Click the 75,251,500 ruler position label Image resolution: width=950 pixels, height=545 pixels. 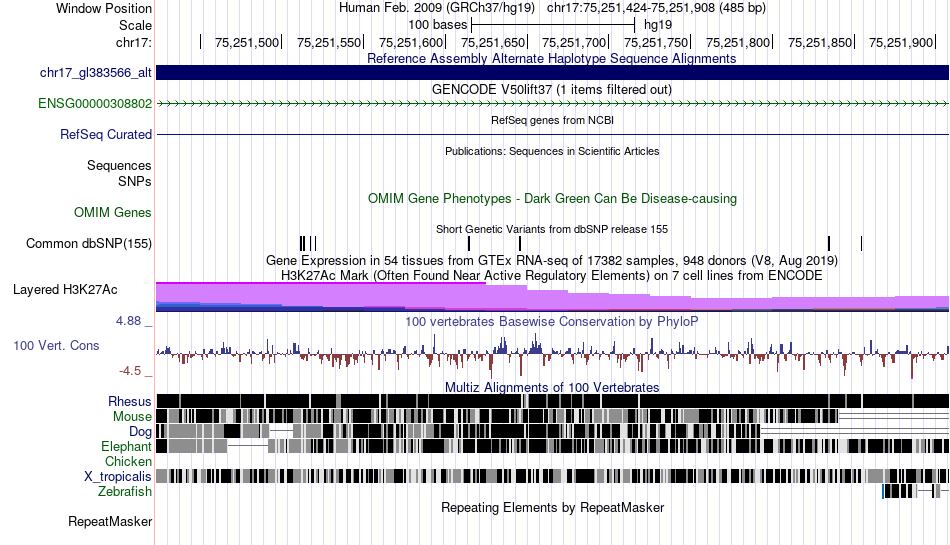[247, 42]
